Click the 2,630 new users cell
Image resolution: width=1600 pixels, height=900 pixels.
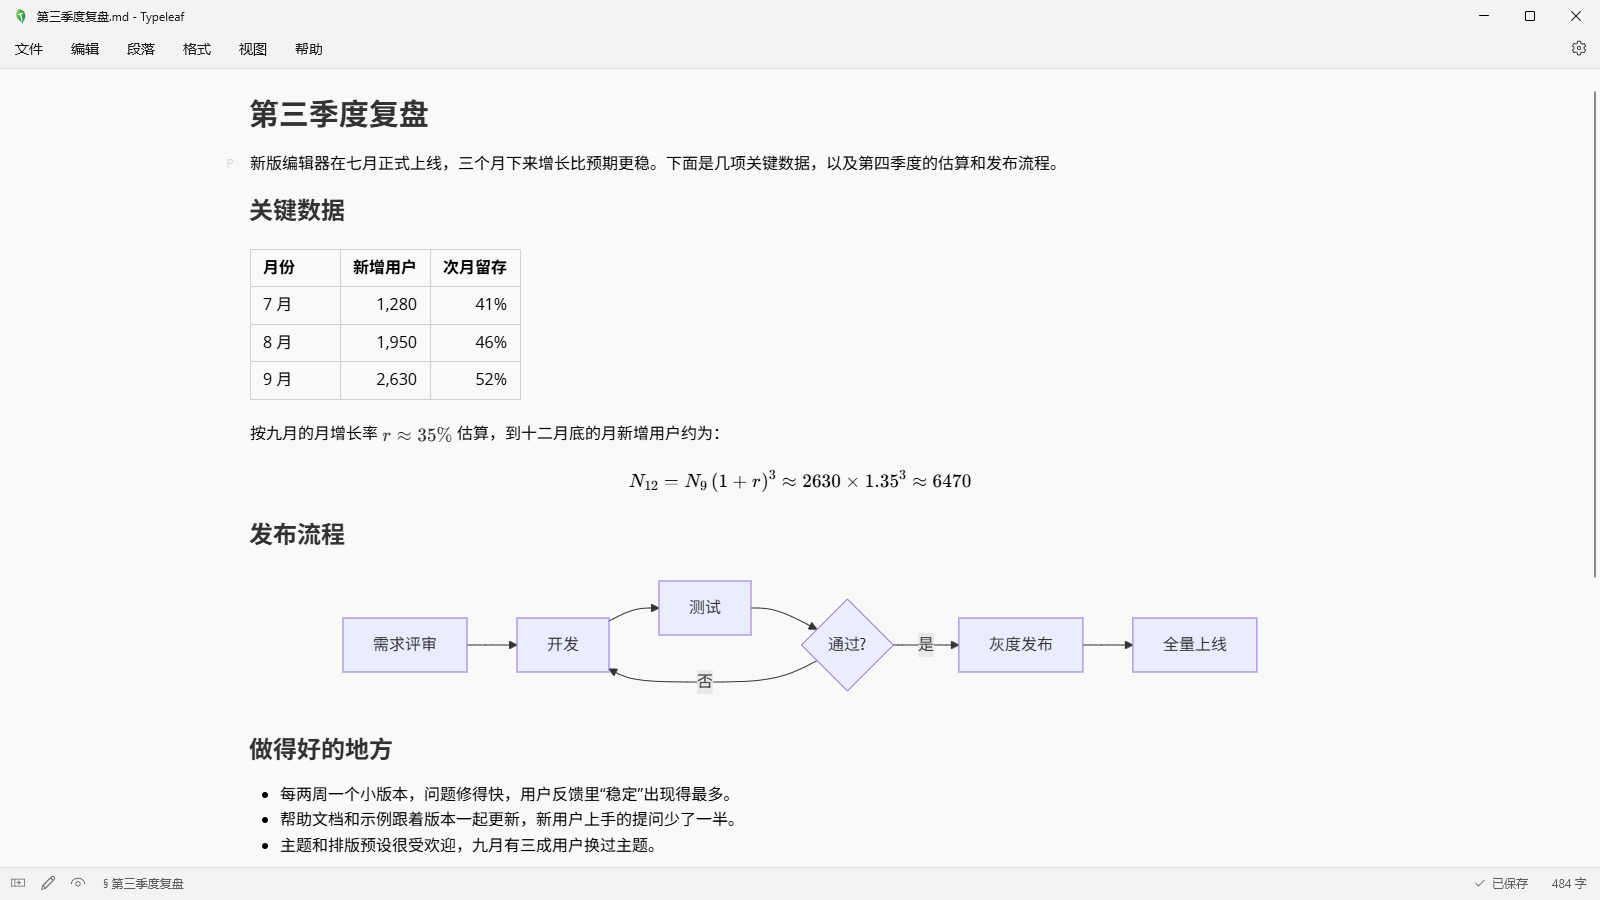pyautogui.click(x=385, y=379)
